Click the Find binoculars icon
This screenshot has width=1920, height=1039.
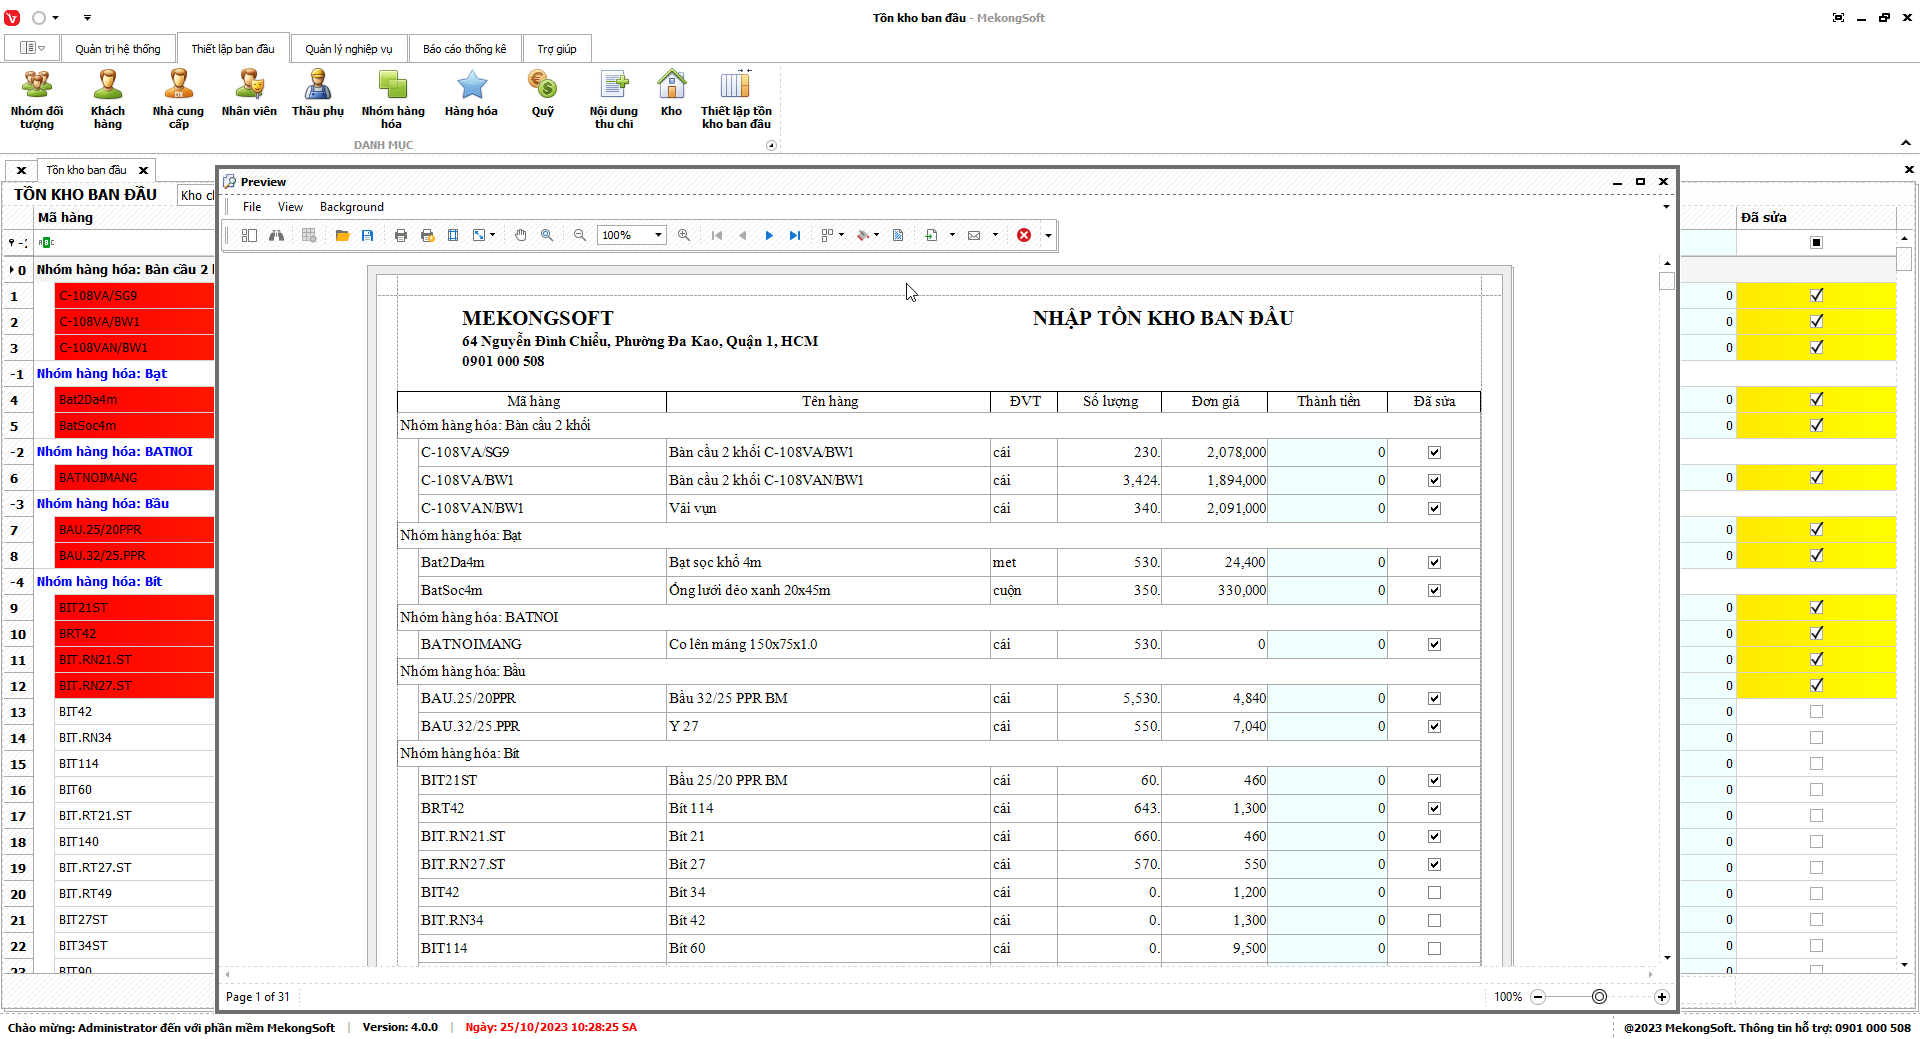pyautogui.click(x=277, y=235)
